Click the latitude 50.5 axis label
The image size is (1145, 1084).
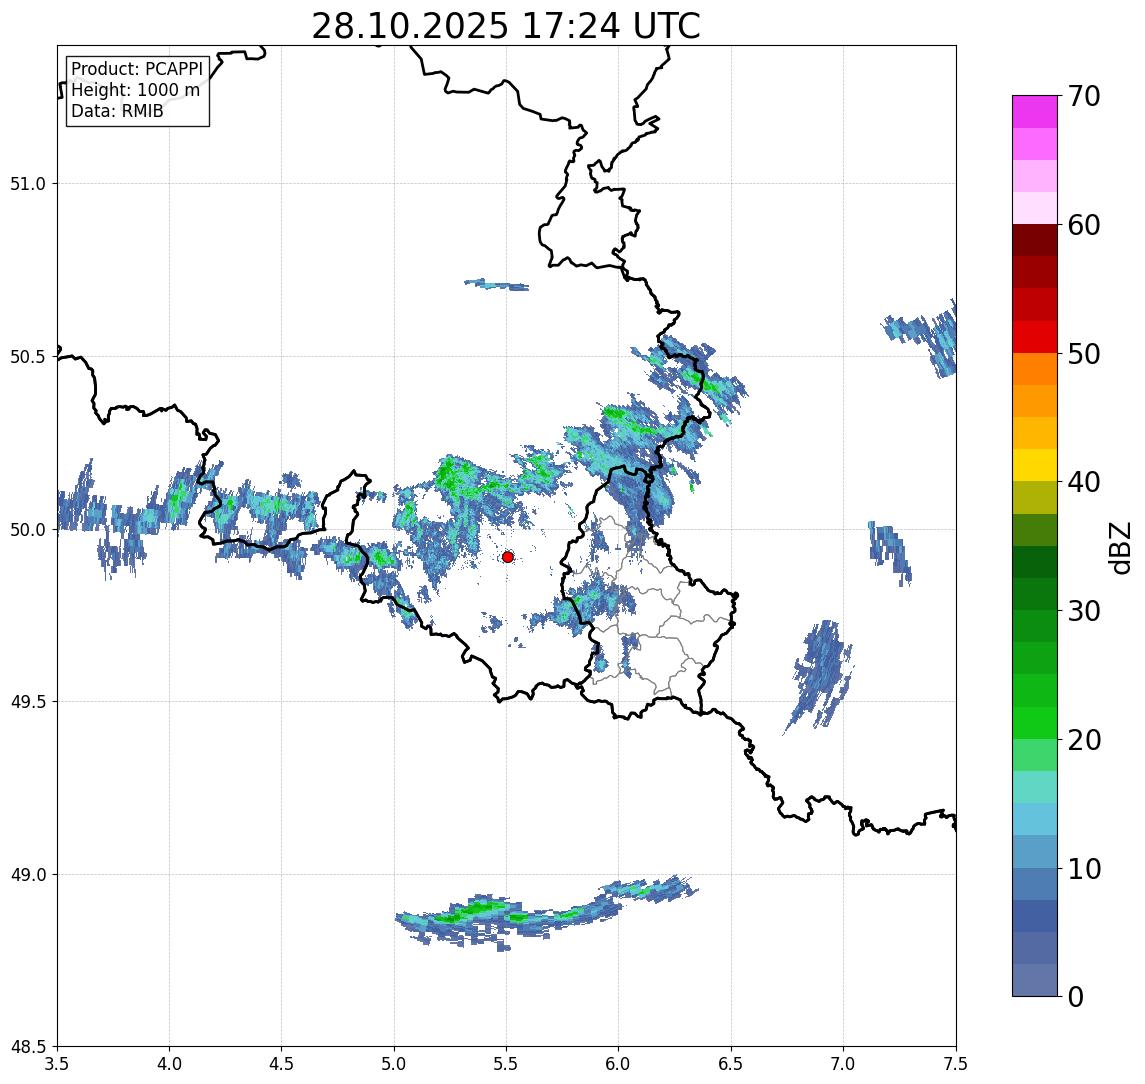27,356
